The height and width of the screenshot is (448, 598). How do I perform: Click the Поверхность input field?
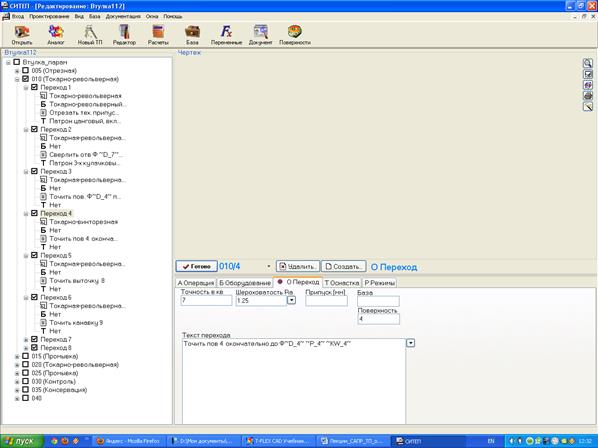coord(379,319)
